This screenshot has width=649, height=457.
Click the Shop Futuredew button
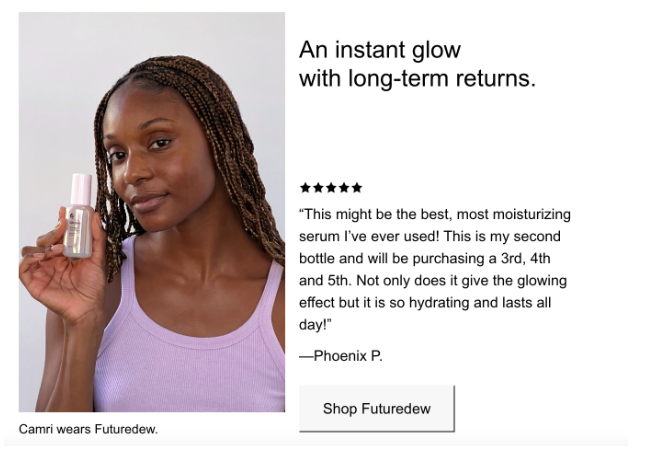tap(376, 408)
